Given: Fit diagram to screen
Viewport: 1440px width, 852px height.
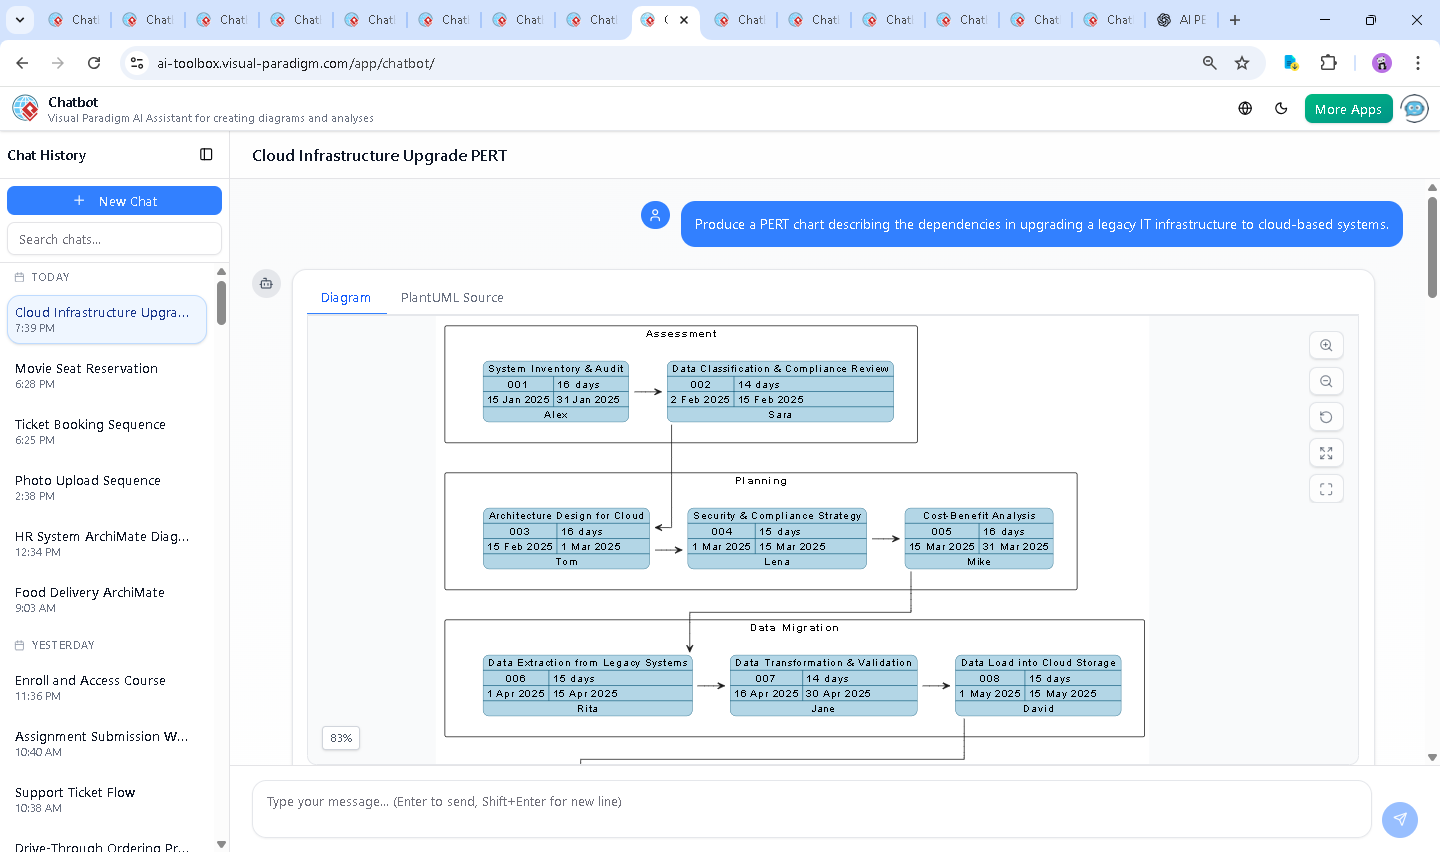Looking at the screenshot, I should point(1326,453).
